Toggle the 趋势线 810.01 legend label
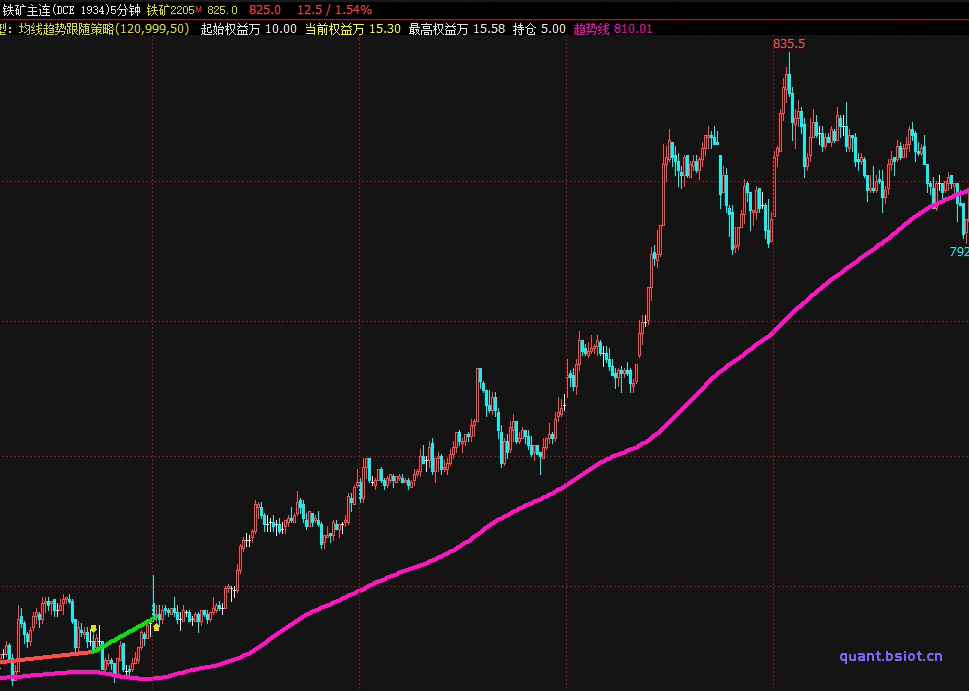Screen dimensions: 969x691 [x=612, y=29]
